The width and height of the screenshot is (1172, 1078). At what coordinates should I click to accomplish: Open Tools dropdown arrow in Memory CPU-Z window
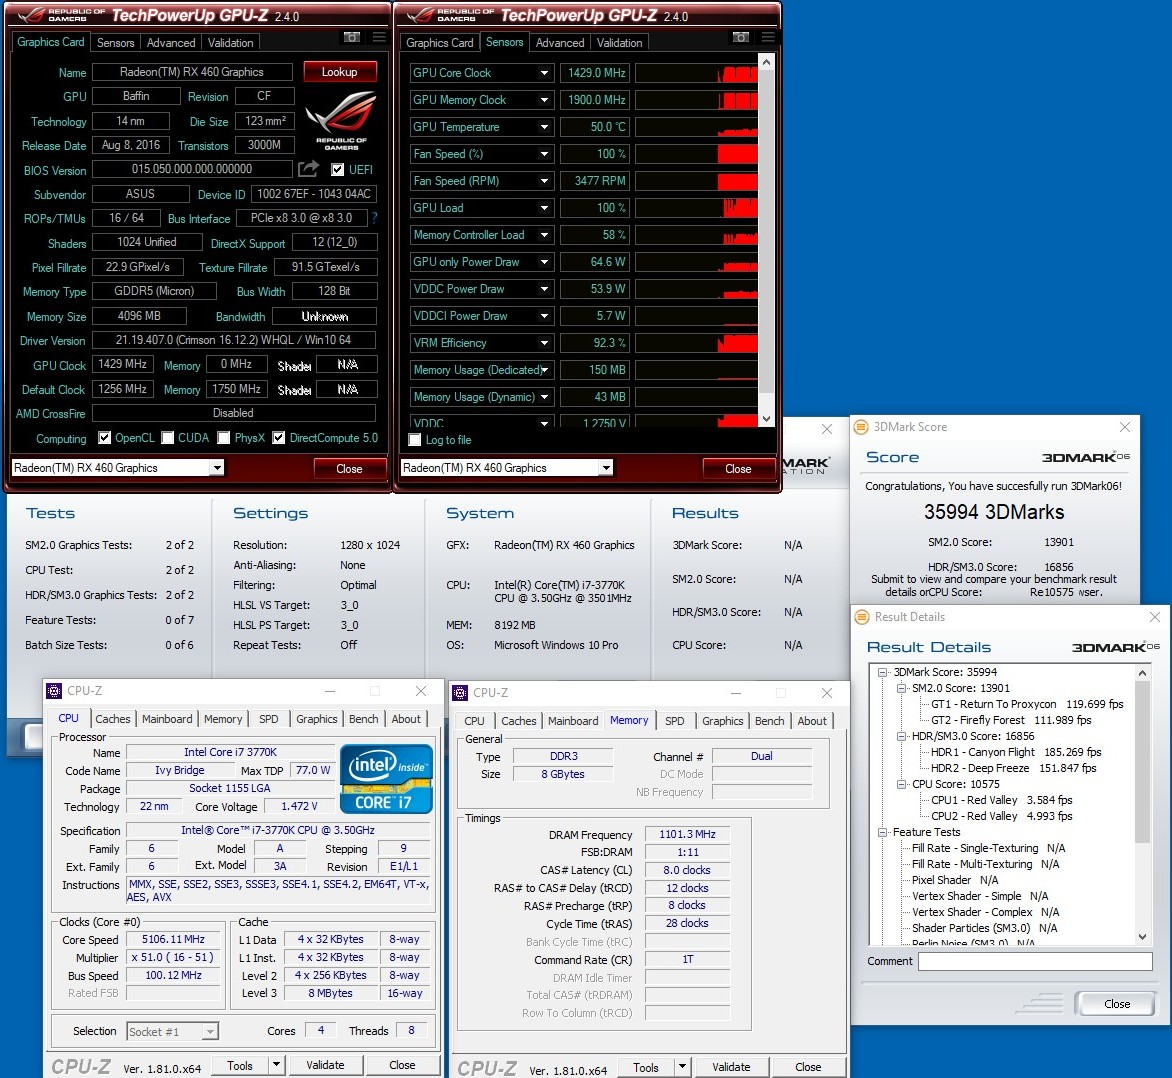point(682,1067)
